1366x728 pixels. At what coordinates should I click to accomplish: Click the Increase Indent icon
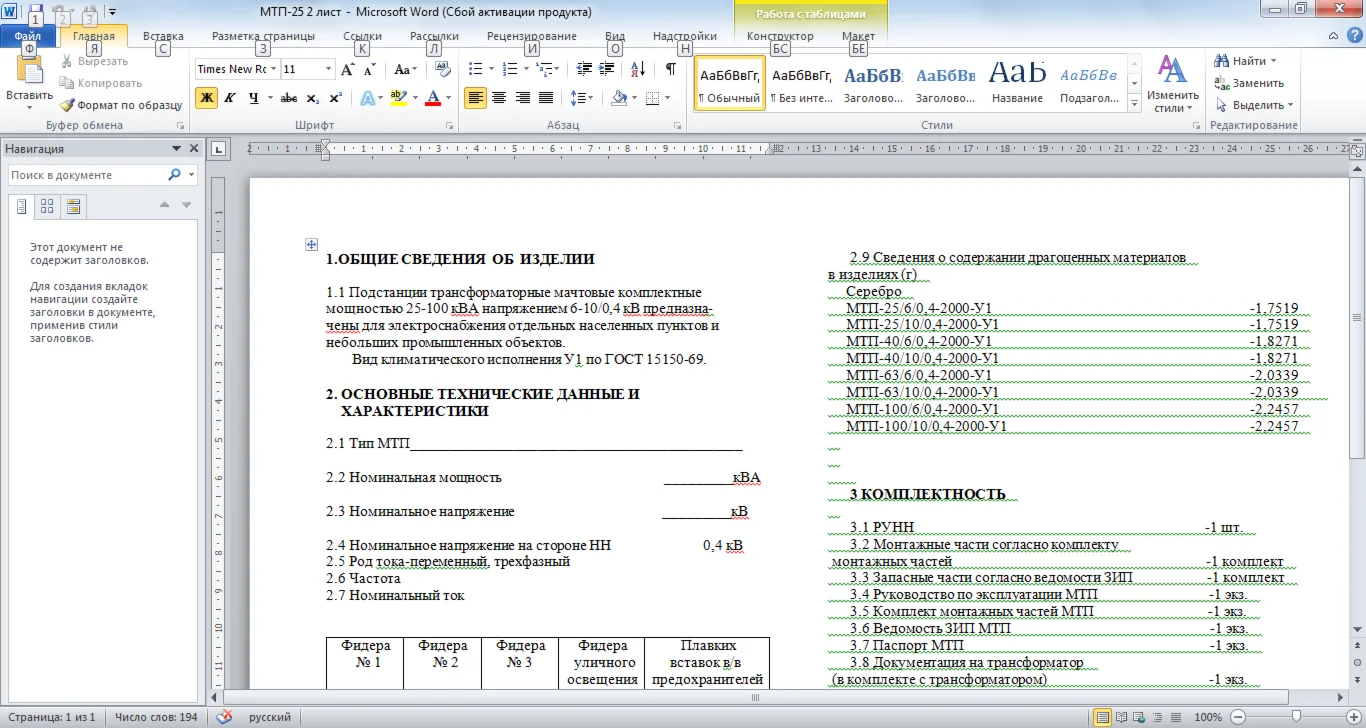(x=608, y=69)
